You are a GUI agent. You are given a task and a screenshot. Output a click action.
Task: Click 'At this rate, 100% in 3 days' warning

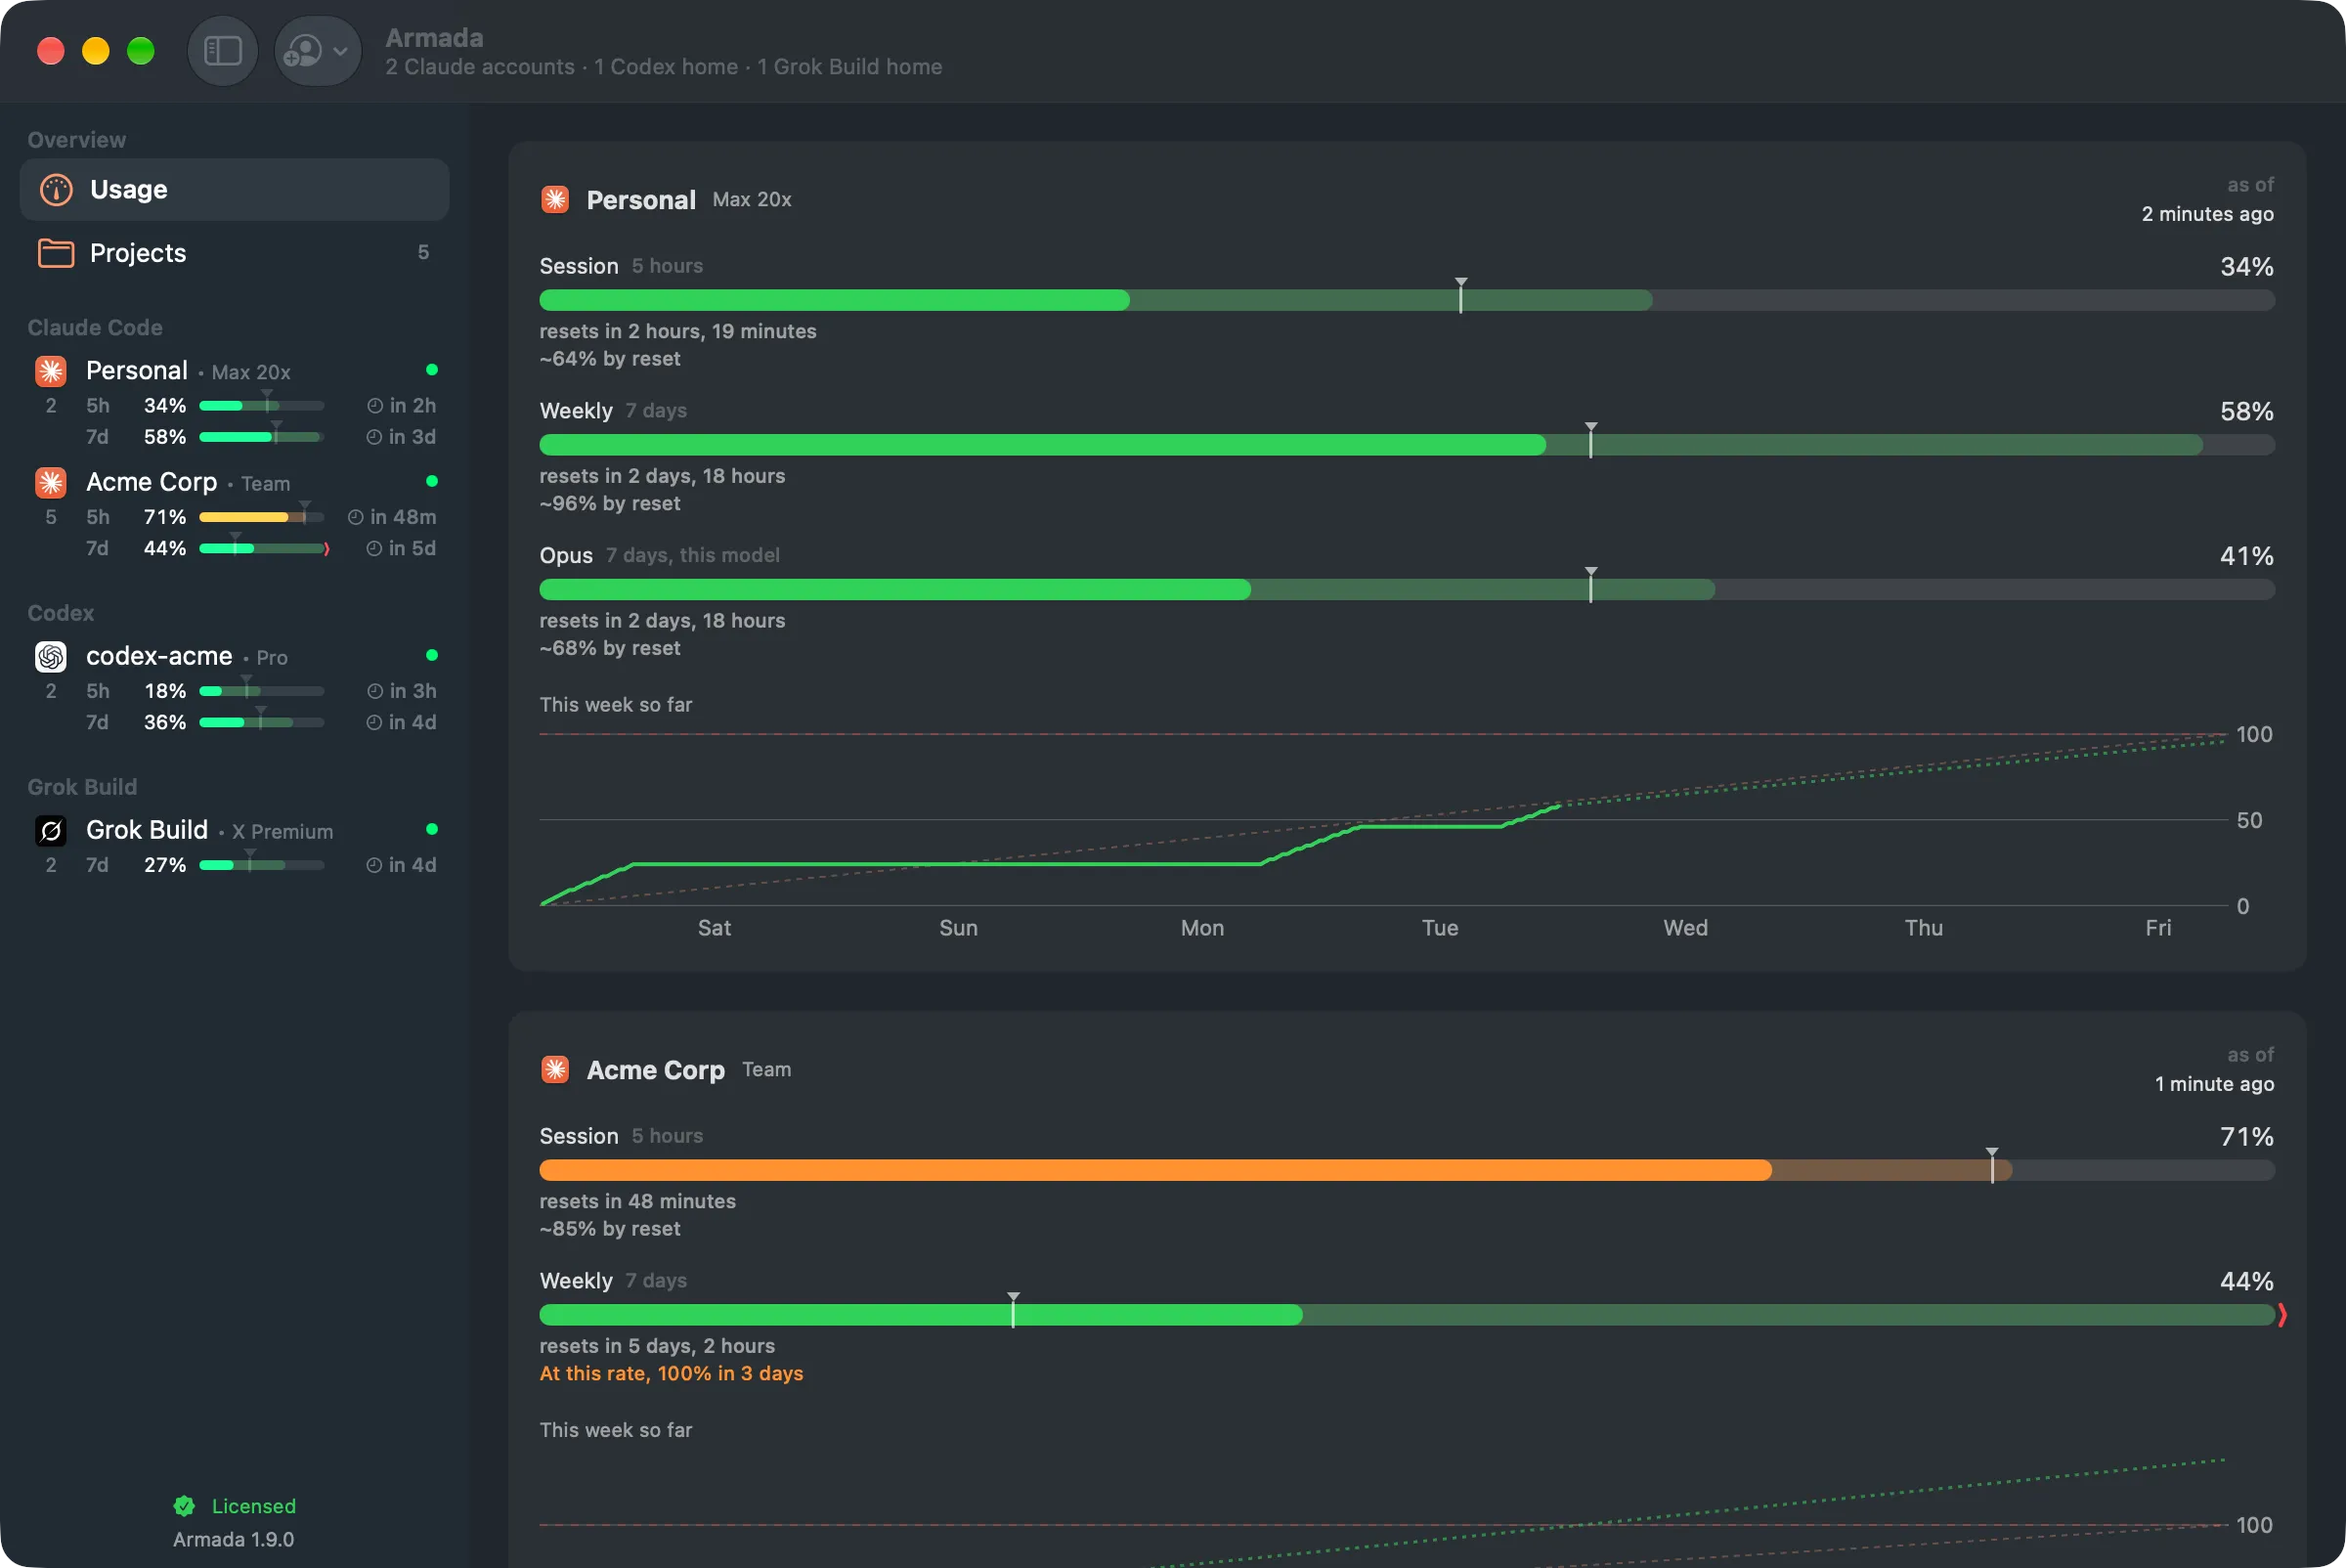671,1373
